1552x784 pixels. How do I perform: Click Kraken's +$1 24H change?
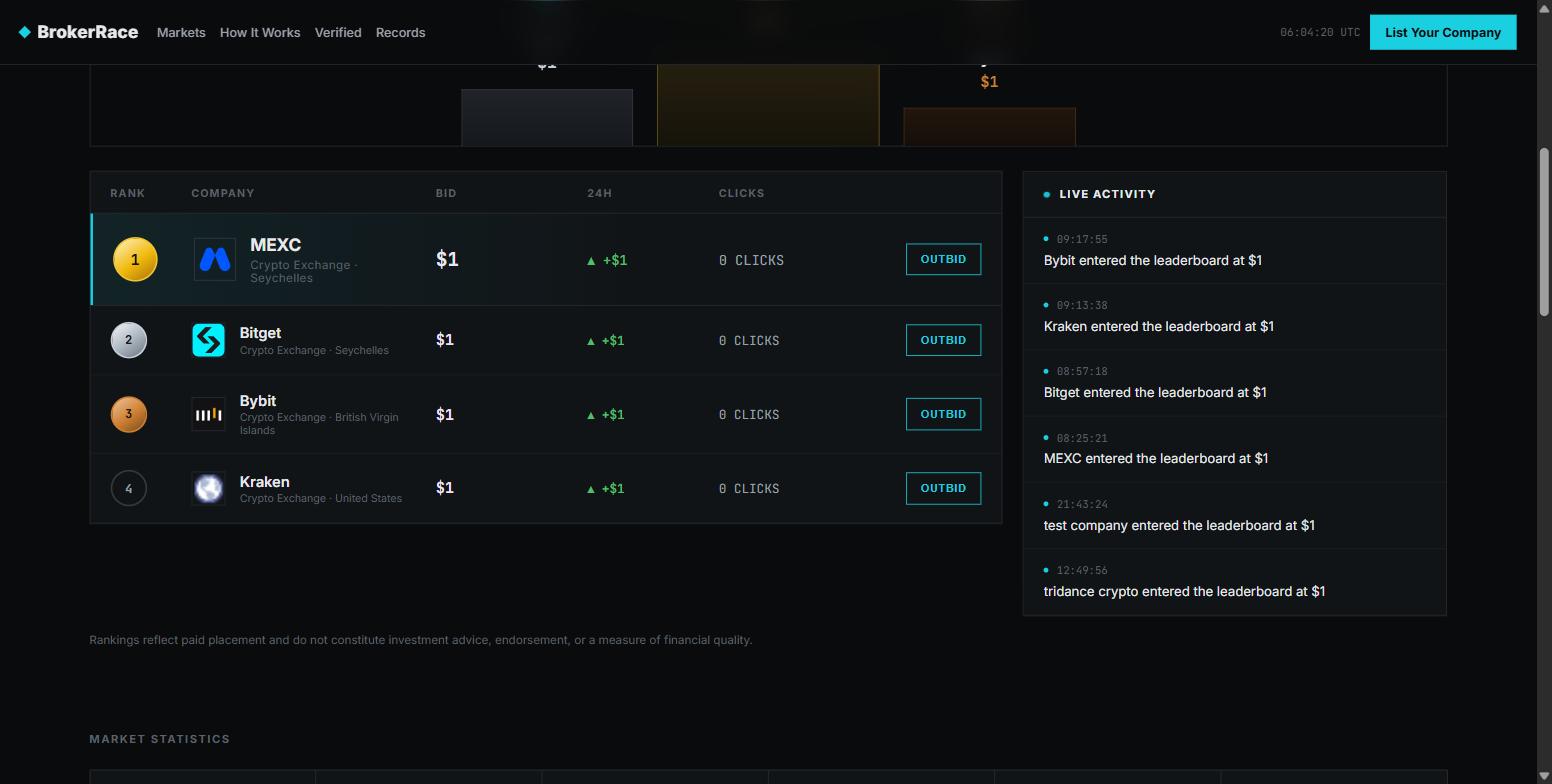(x=606, y=489)
